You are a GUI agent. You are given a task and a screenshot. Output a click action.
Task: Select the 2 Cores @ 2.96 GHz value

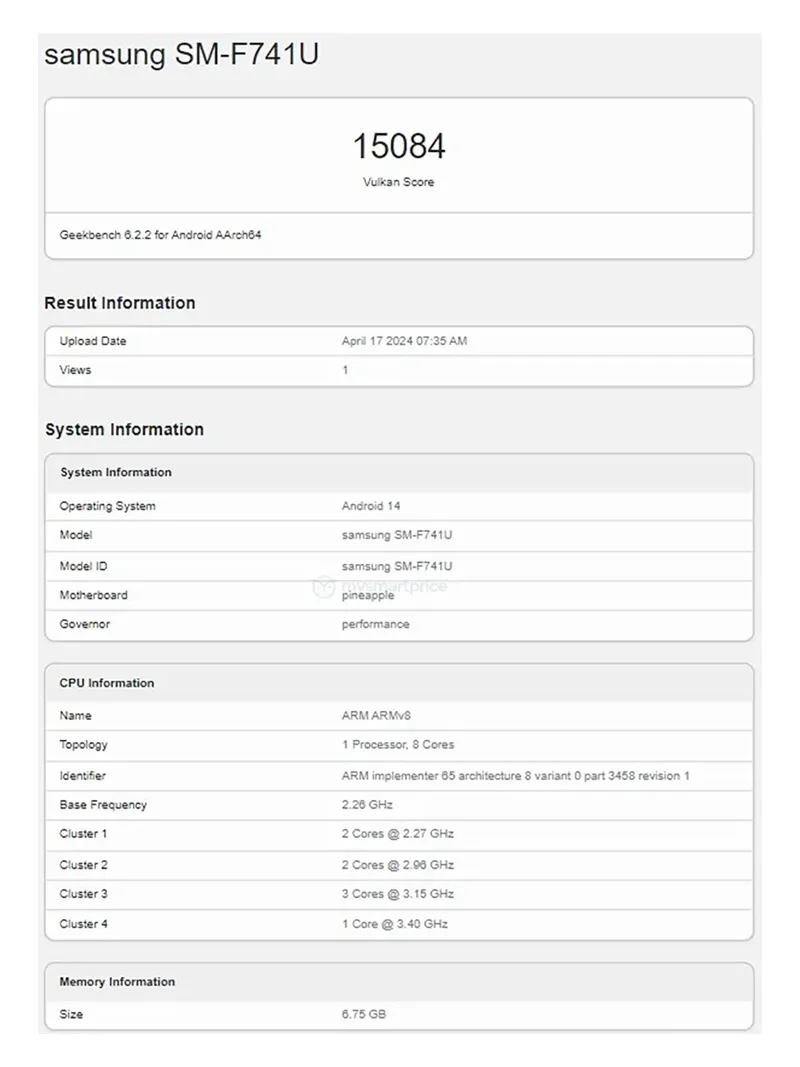pos(397,866)
